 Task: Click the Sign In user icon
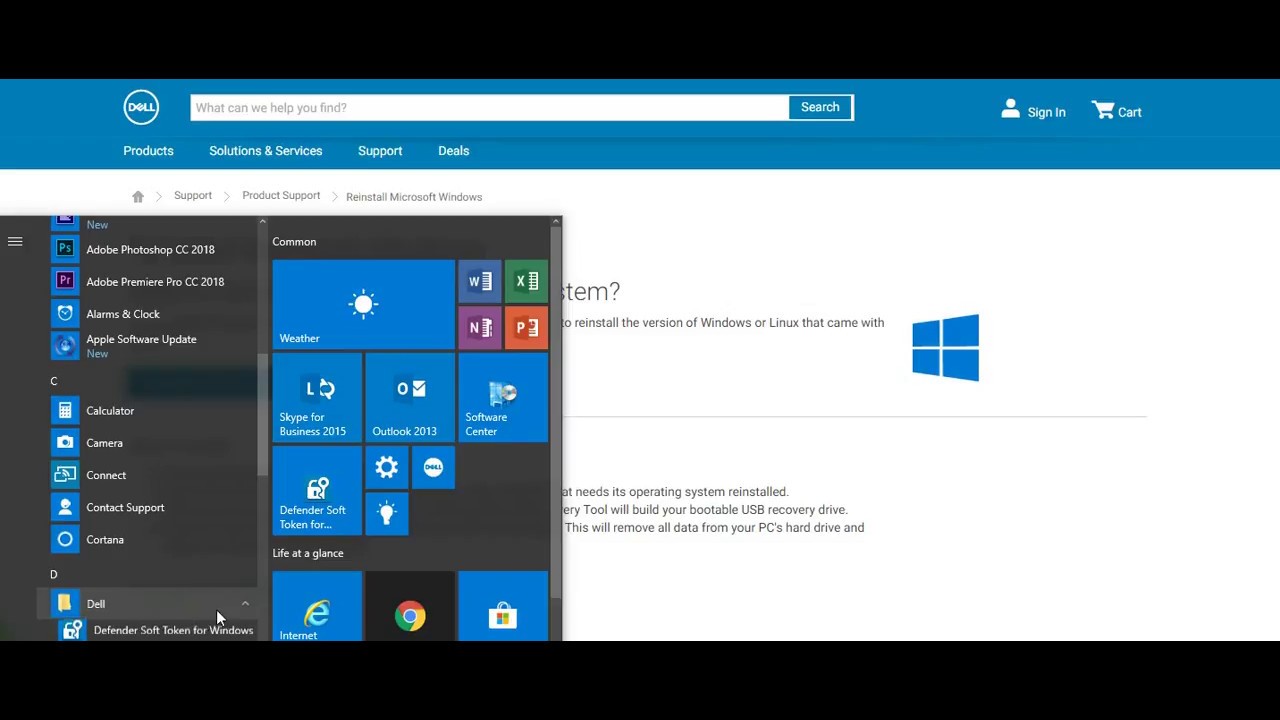(x=1010, y=109)
